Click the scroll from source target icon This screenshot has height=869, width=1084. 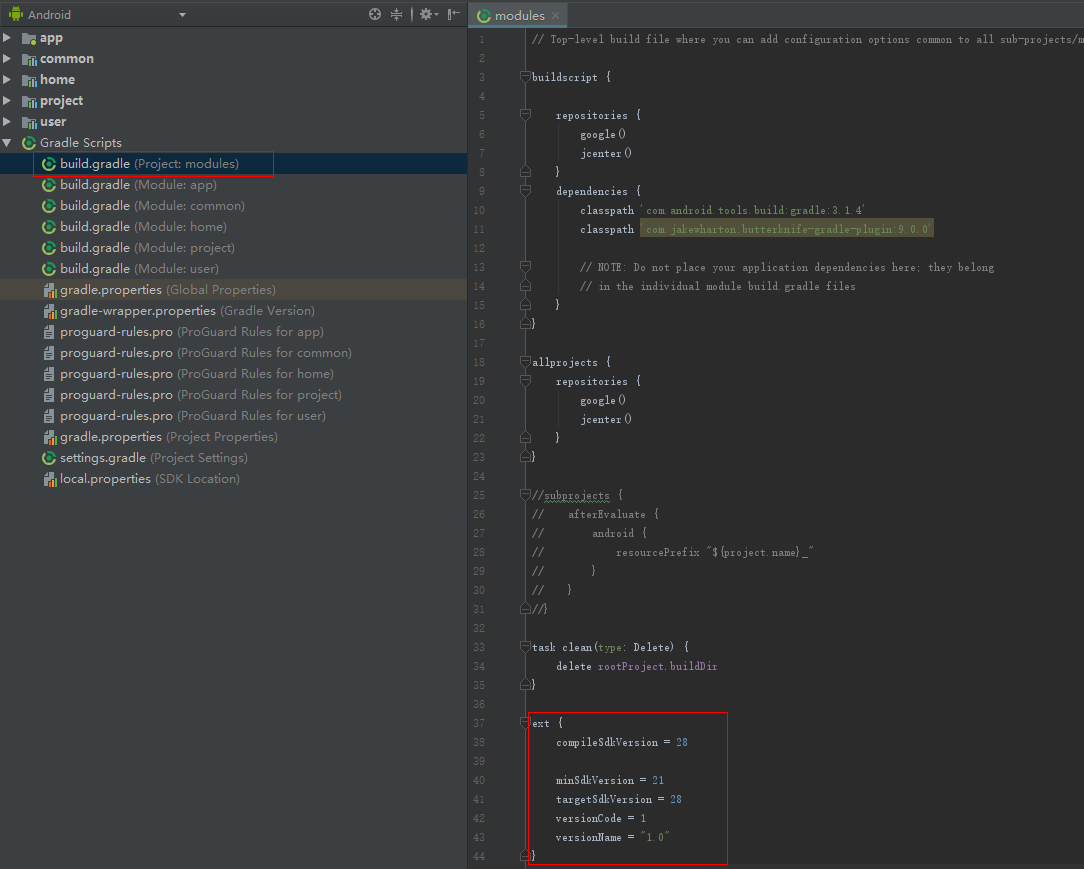(x=375, y=14)
